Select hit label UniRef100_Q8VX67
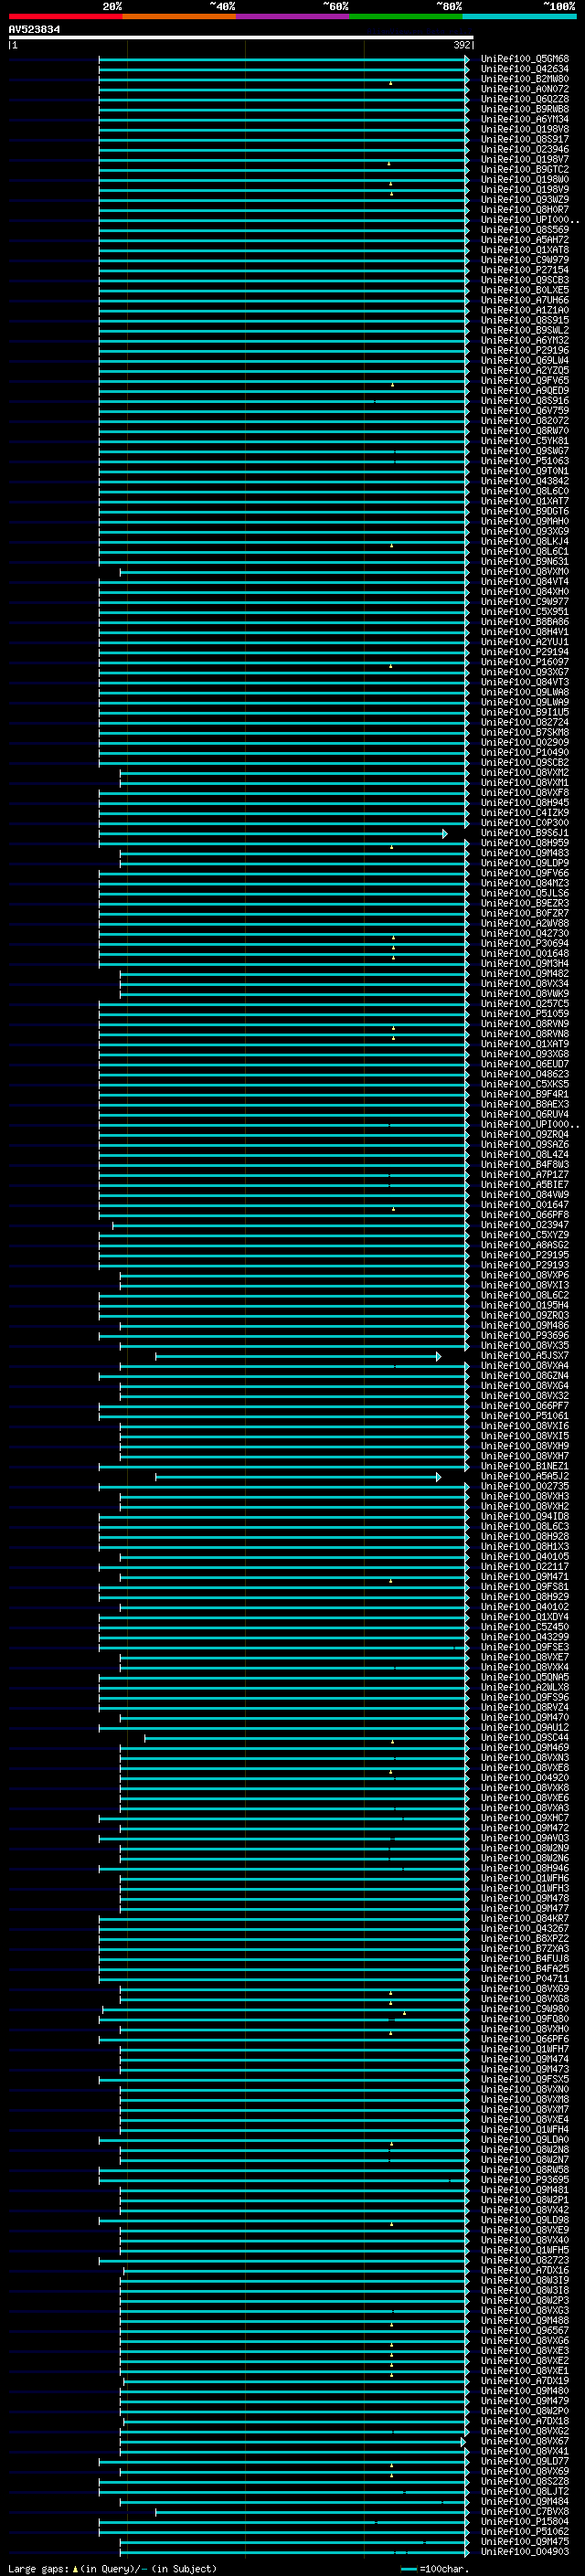 pos(525,2442)
